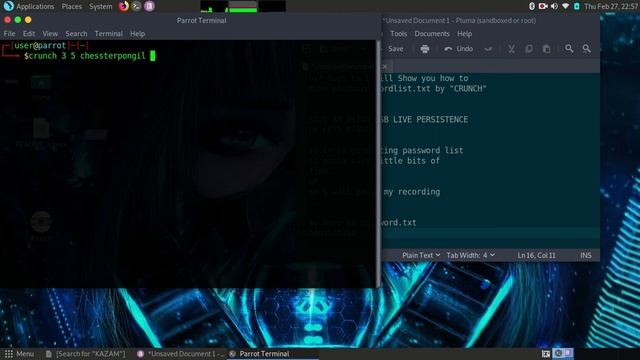Open the volume control tray icon
The height and width of the screenshot is (360, 640).
[x=554, y=6]
